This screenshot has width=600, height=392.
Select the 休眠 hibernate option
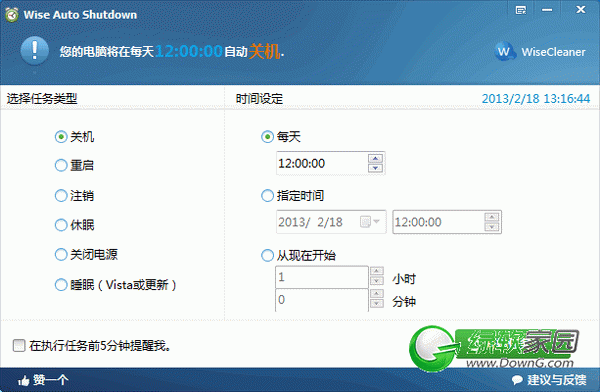click(61, 225)
